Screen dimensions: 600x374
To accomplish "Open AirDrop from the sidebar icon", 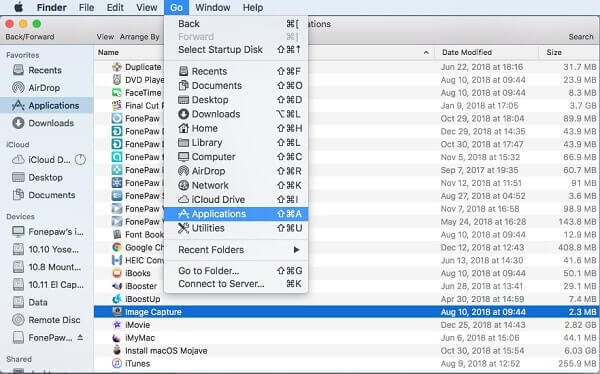I will (18, 88).
